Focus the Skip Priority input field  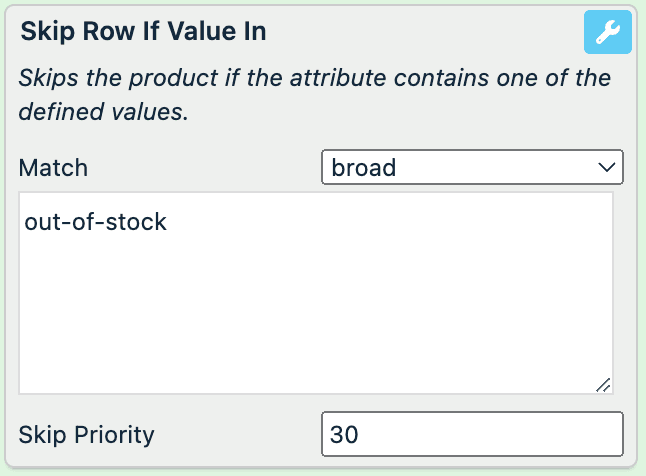(472, 435)
